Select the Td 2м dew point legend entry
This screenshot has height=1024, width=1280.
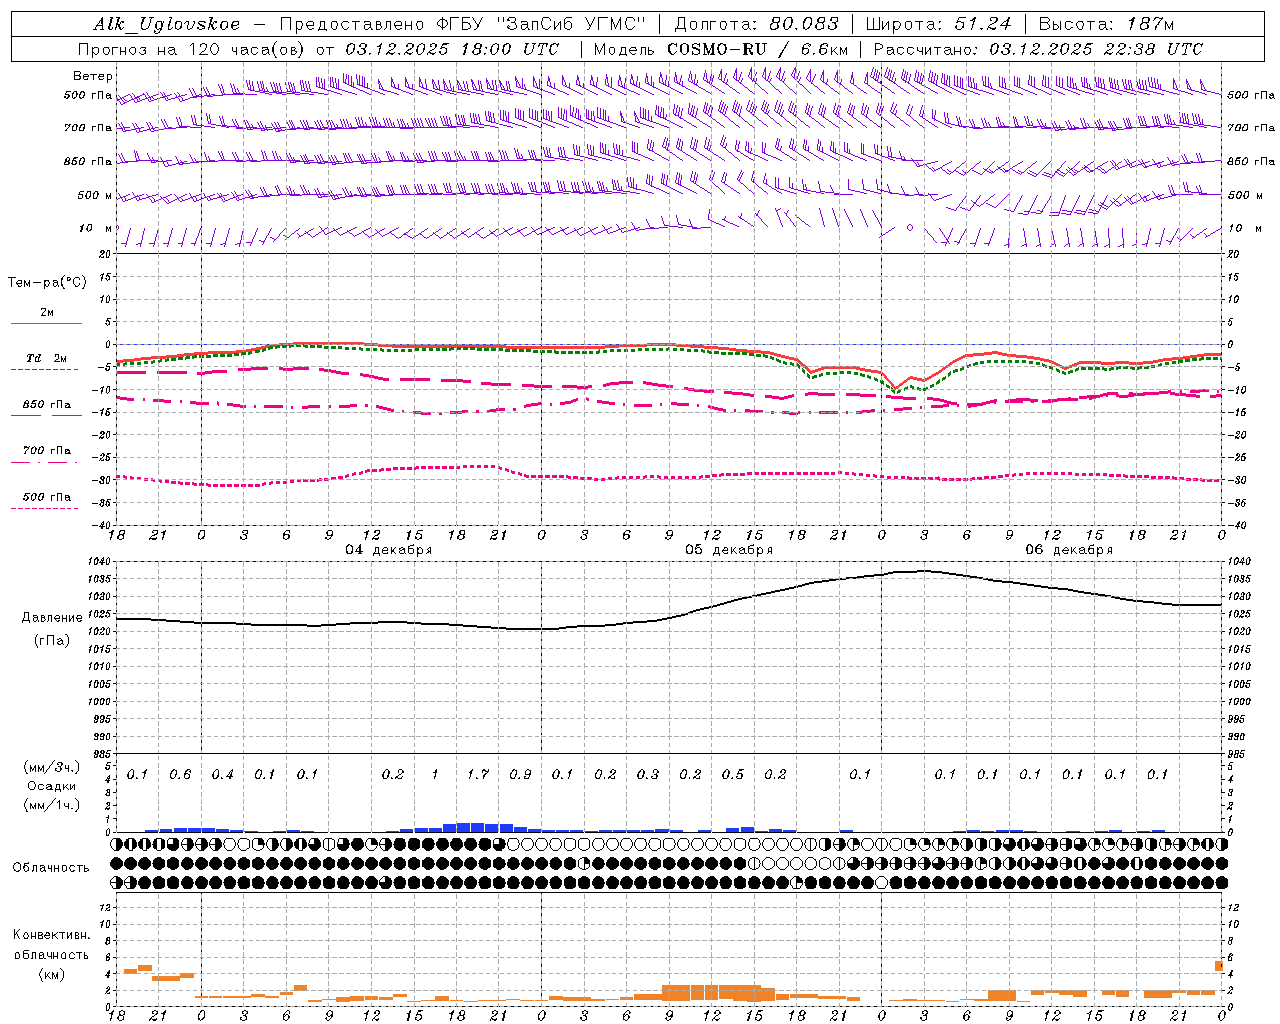tap(47, 358)
